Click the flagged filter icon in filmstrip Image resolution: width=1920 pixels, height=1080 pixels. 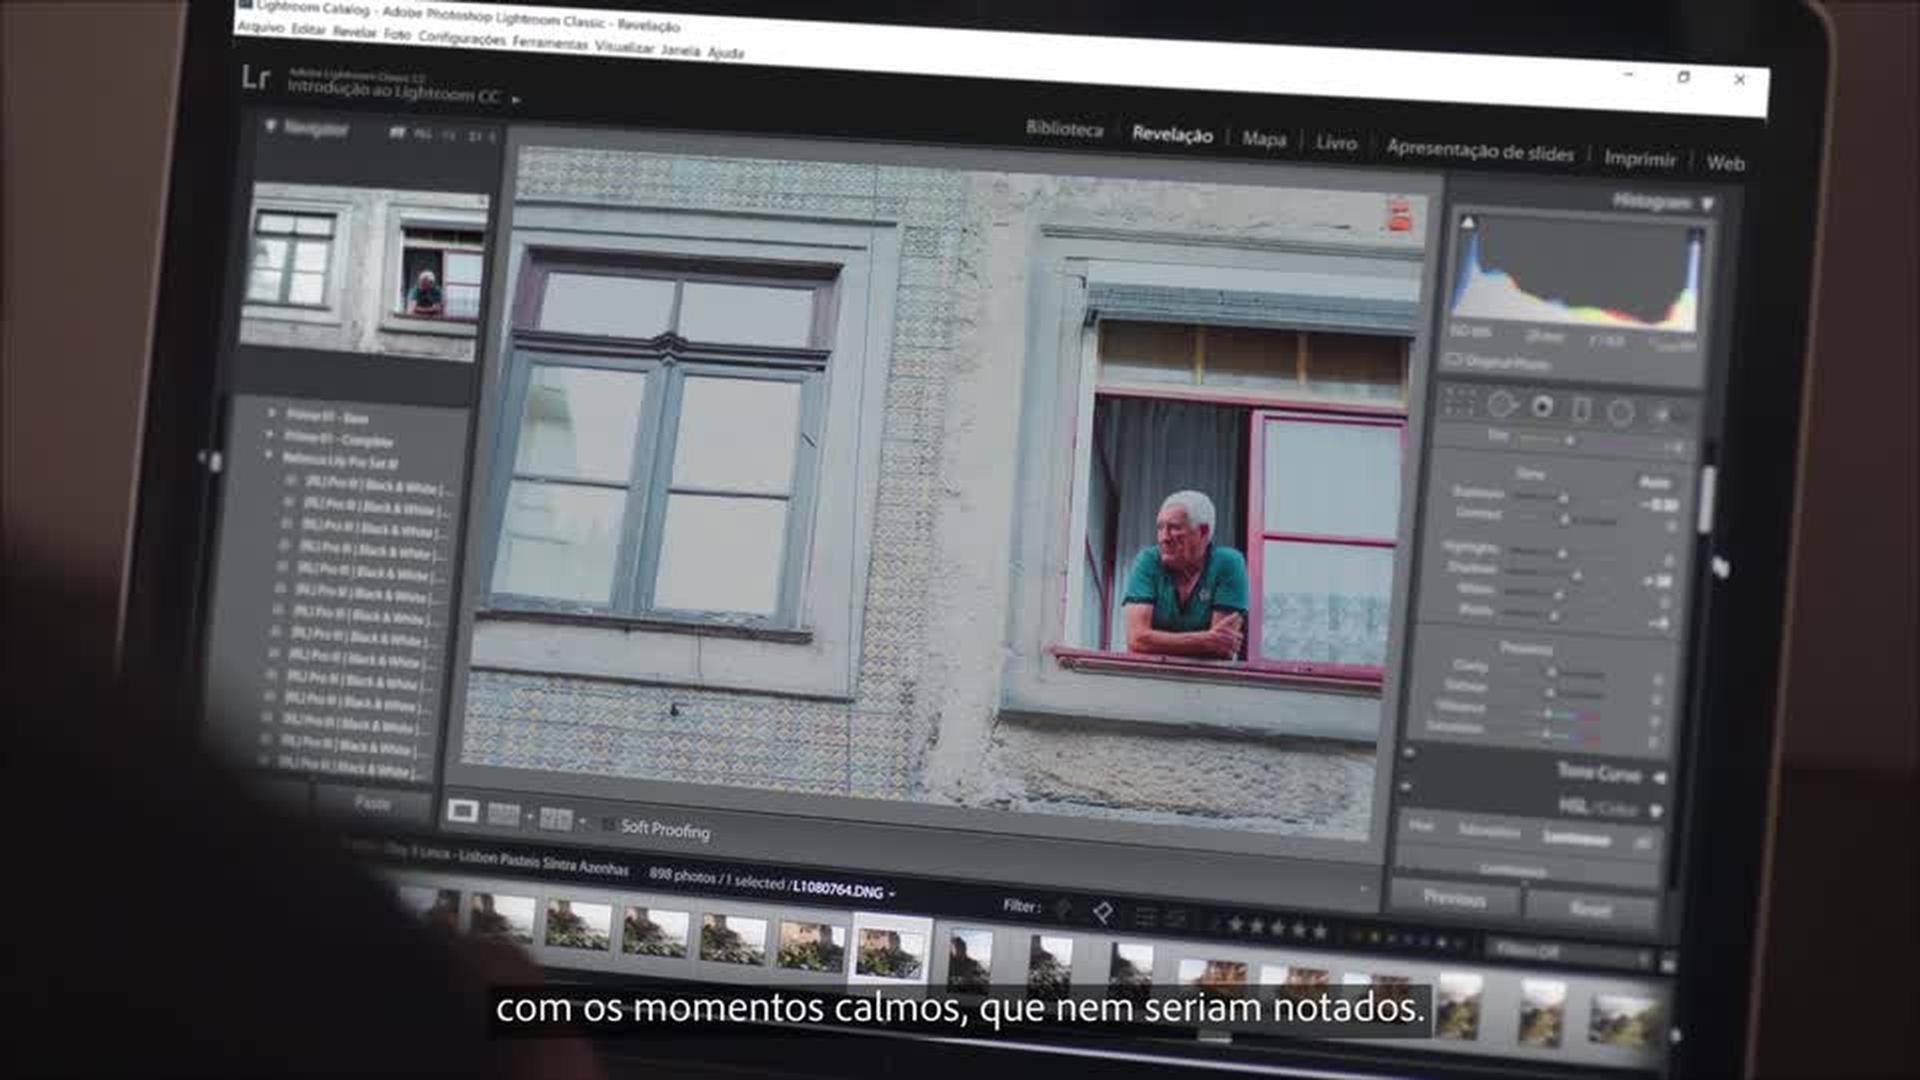1102,912
